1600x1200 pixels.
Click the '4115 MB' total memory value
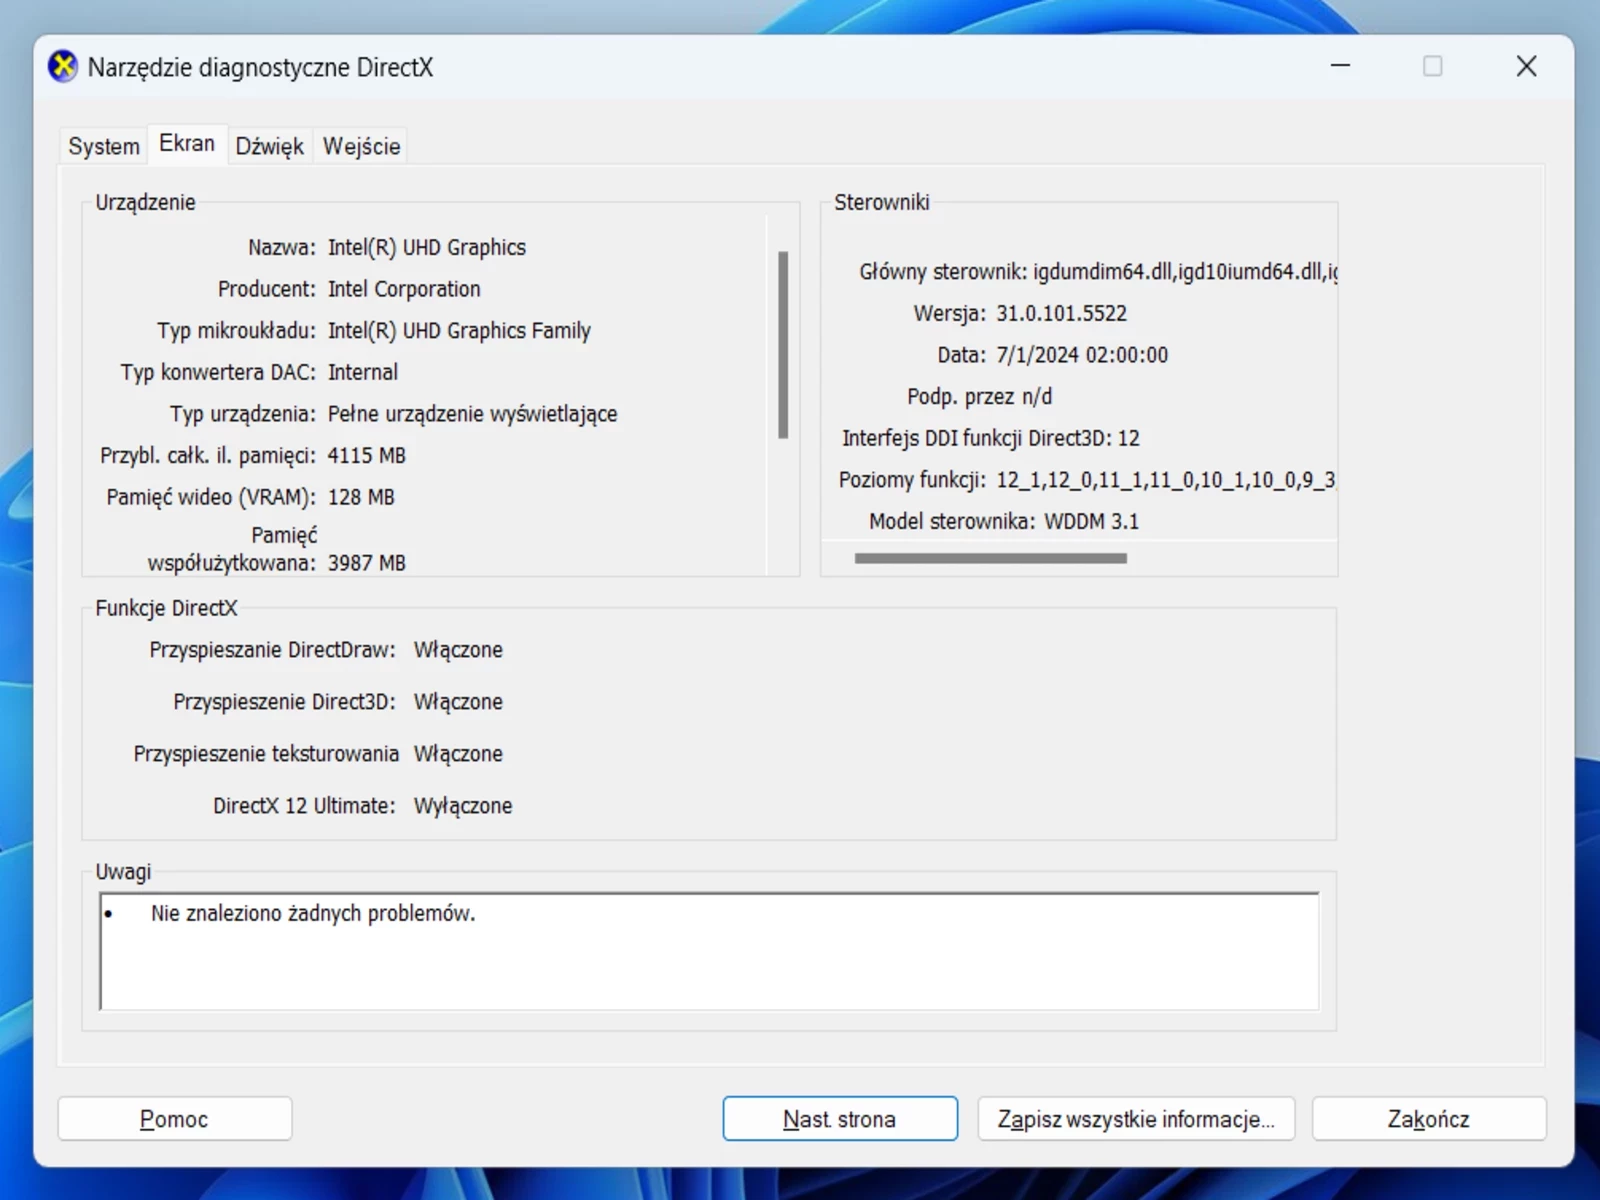click(367, 456)
